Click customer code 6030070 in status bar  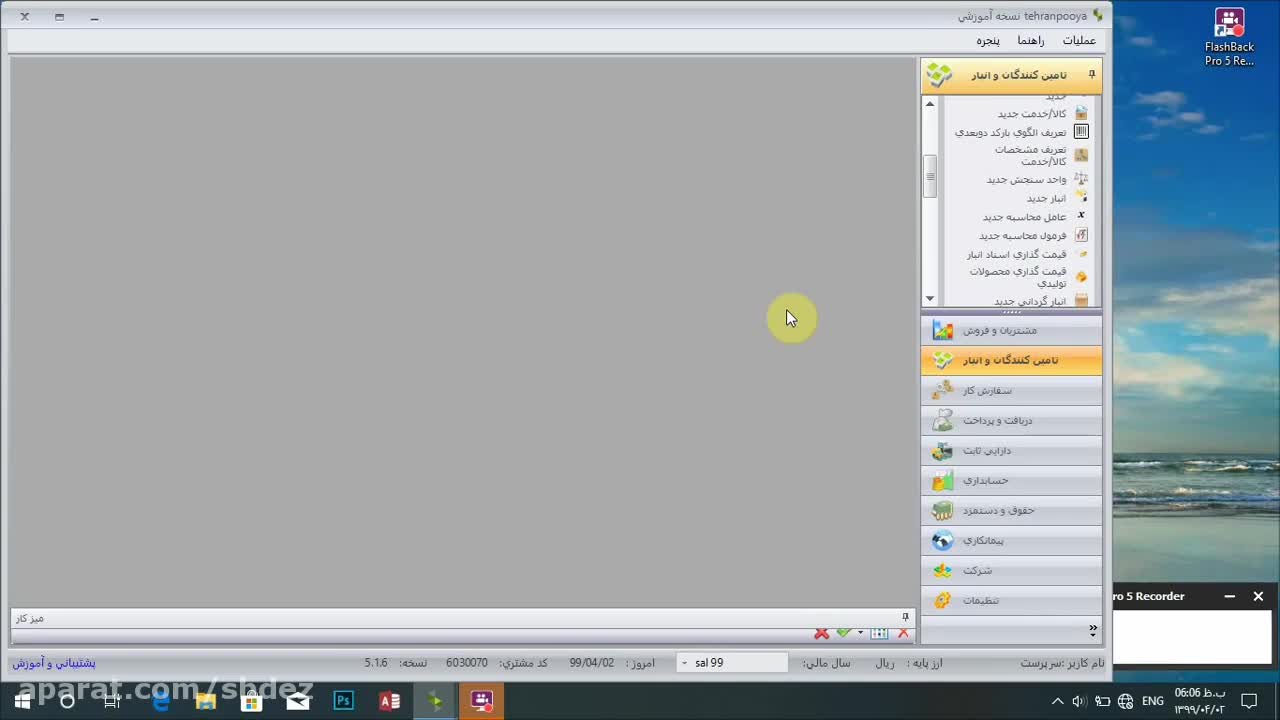[467, 663]
